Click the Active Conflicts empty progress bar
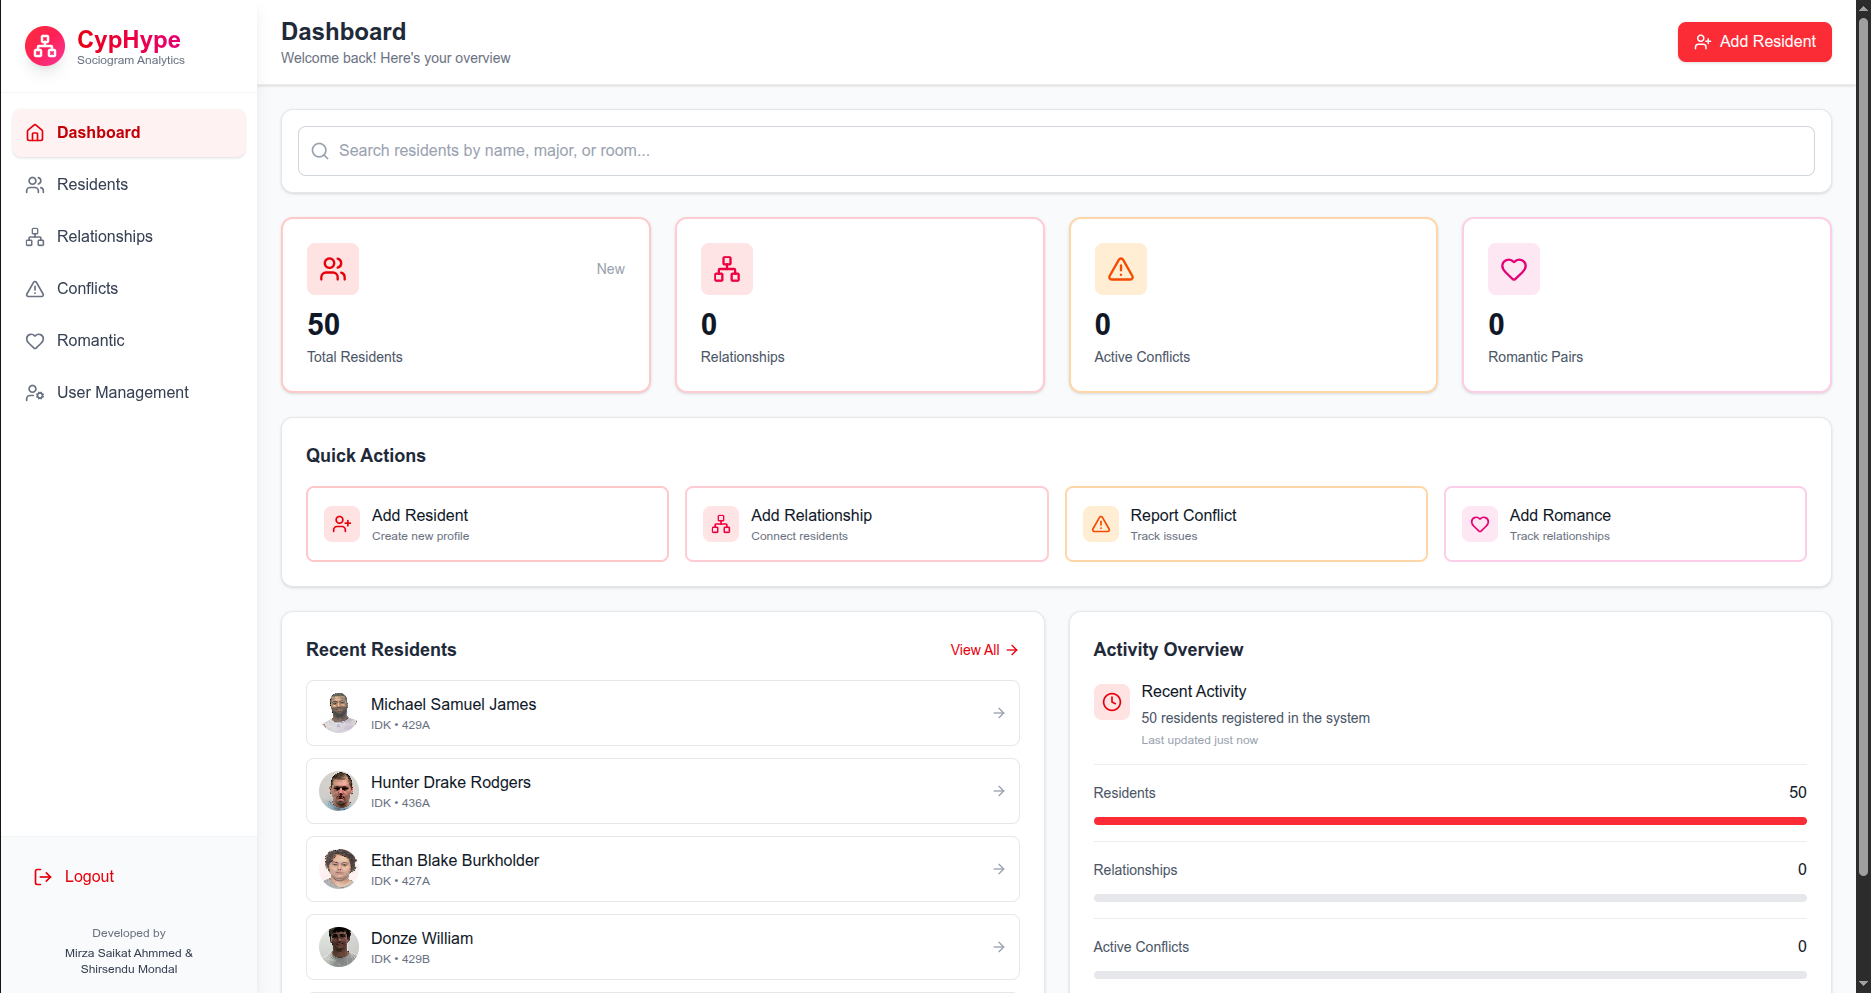Screen dimensions: 1871x993 click(1450, 975)
